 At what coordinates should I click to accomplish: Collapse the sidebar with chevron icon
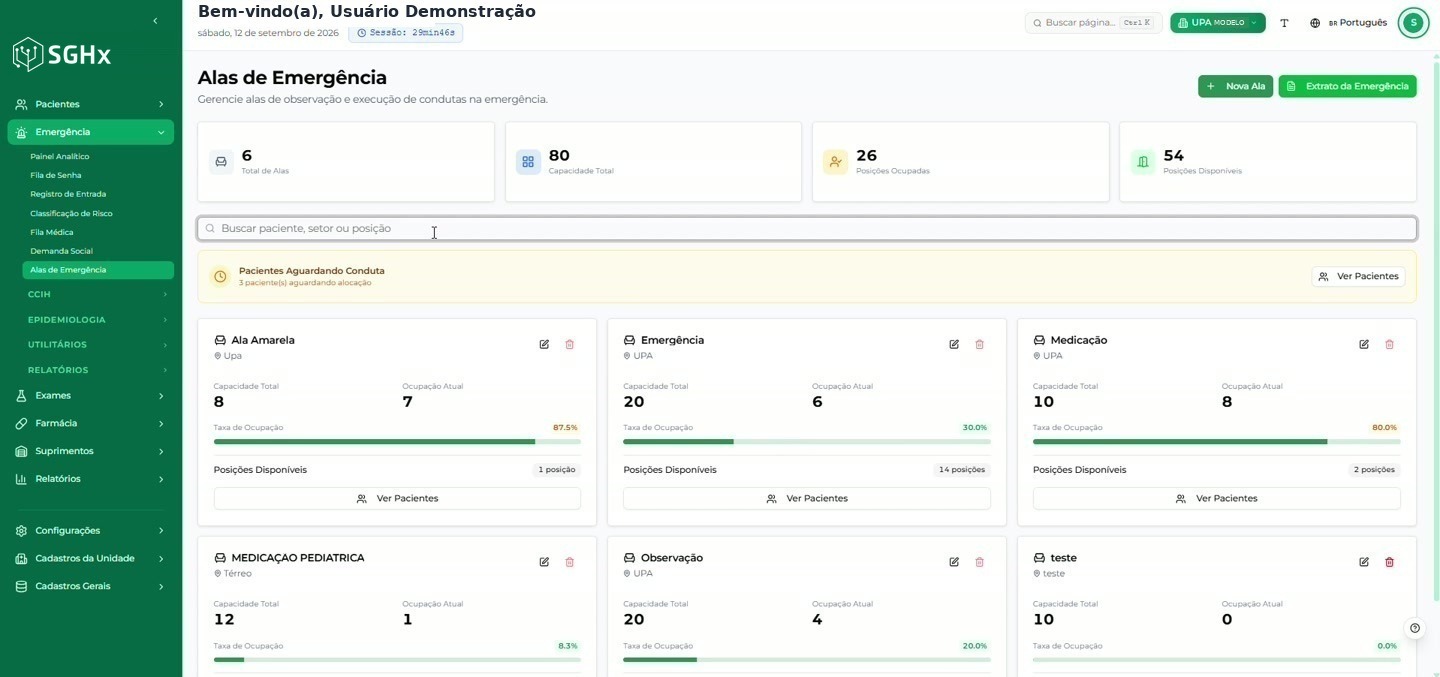tap(155, 21)
